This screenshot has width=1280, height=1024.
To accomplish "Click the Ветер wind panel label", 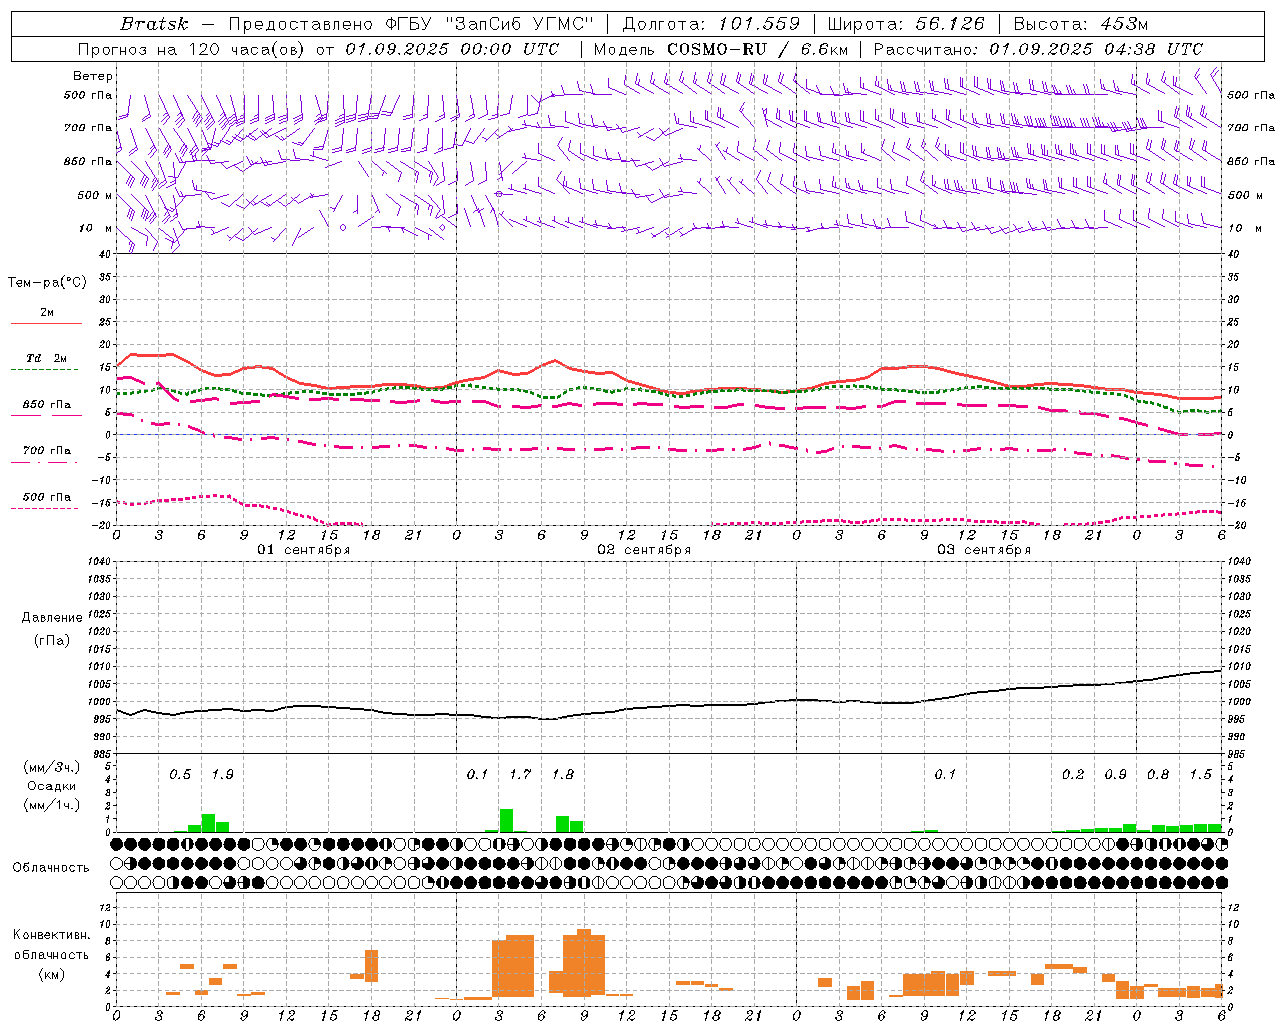I will click(x=93, y=76).
